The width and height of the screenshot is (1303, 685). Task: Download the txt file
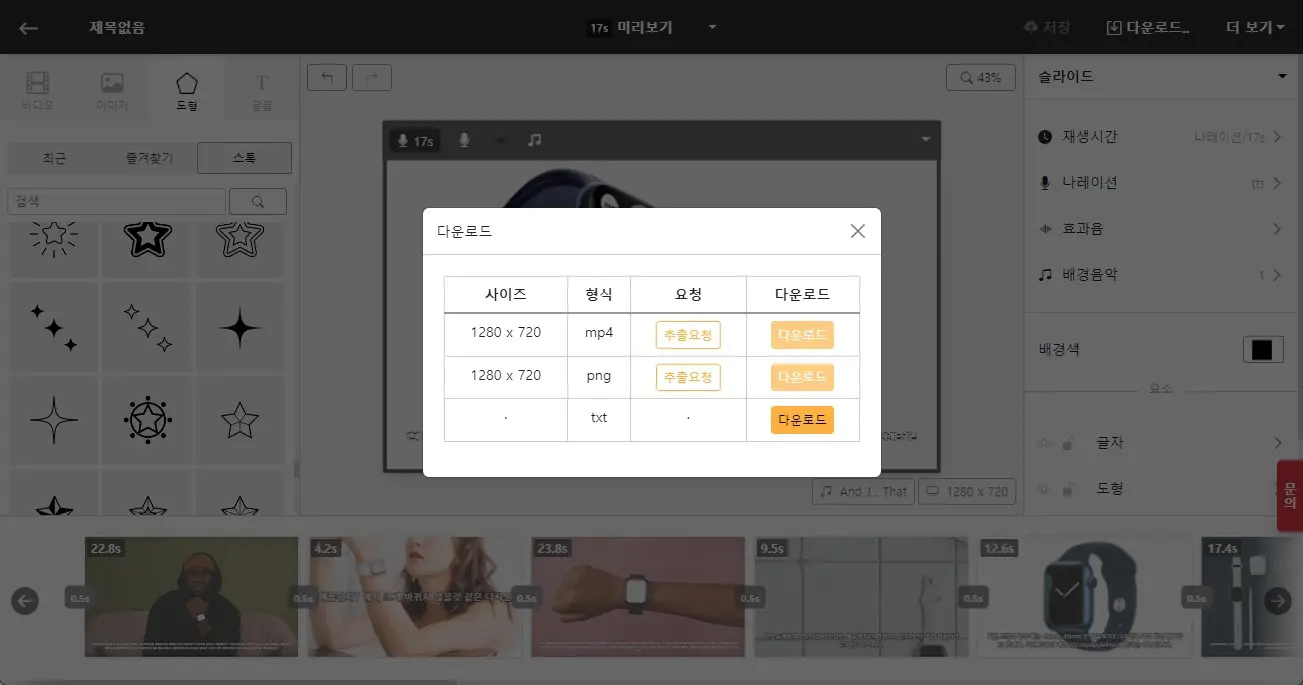802,420
